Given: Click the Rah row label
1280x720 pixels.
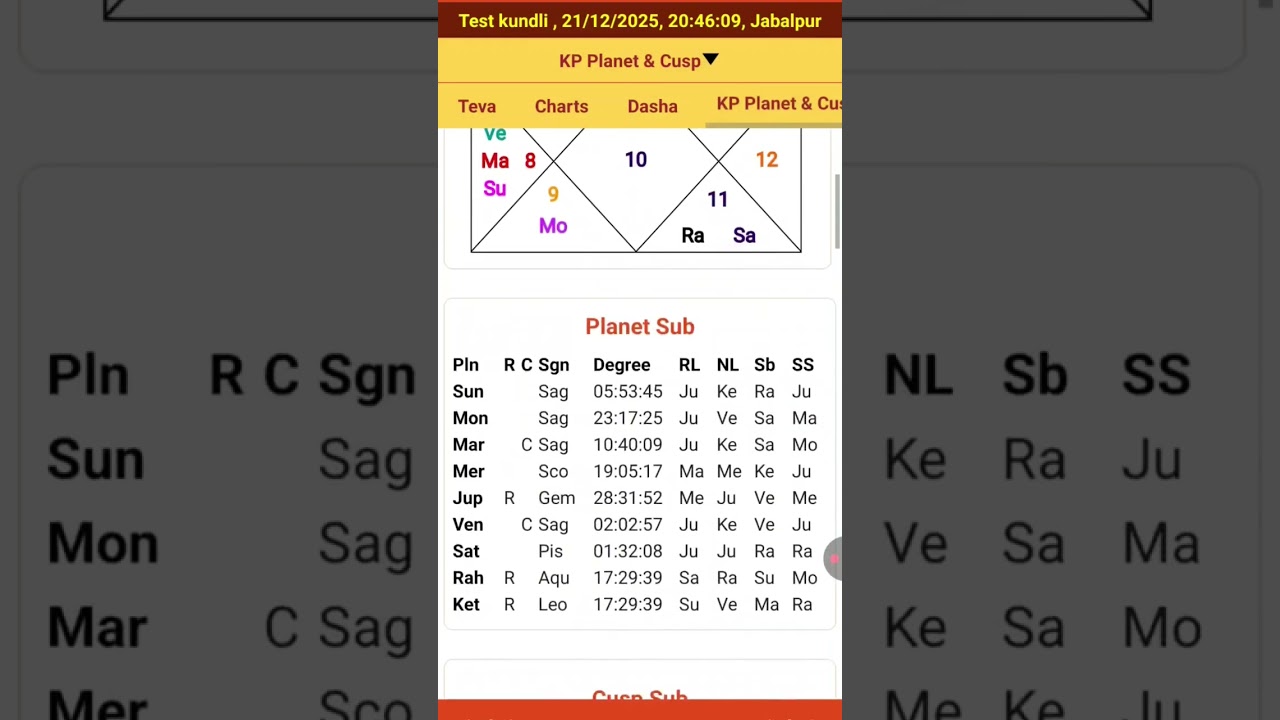Looking at the screenshot, I should click(x=468, y=578).
